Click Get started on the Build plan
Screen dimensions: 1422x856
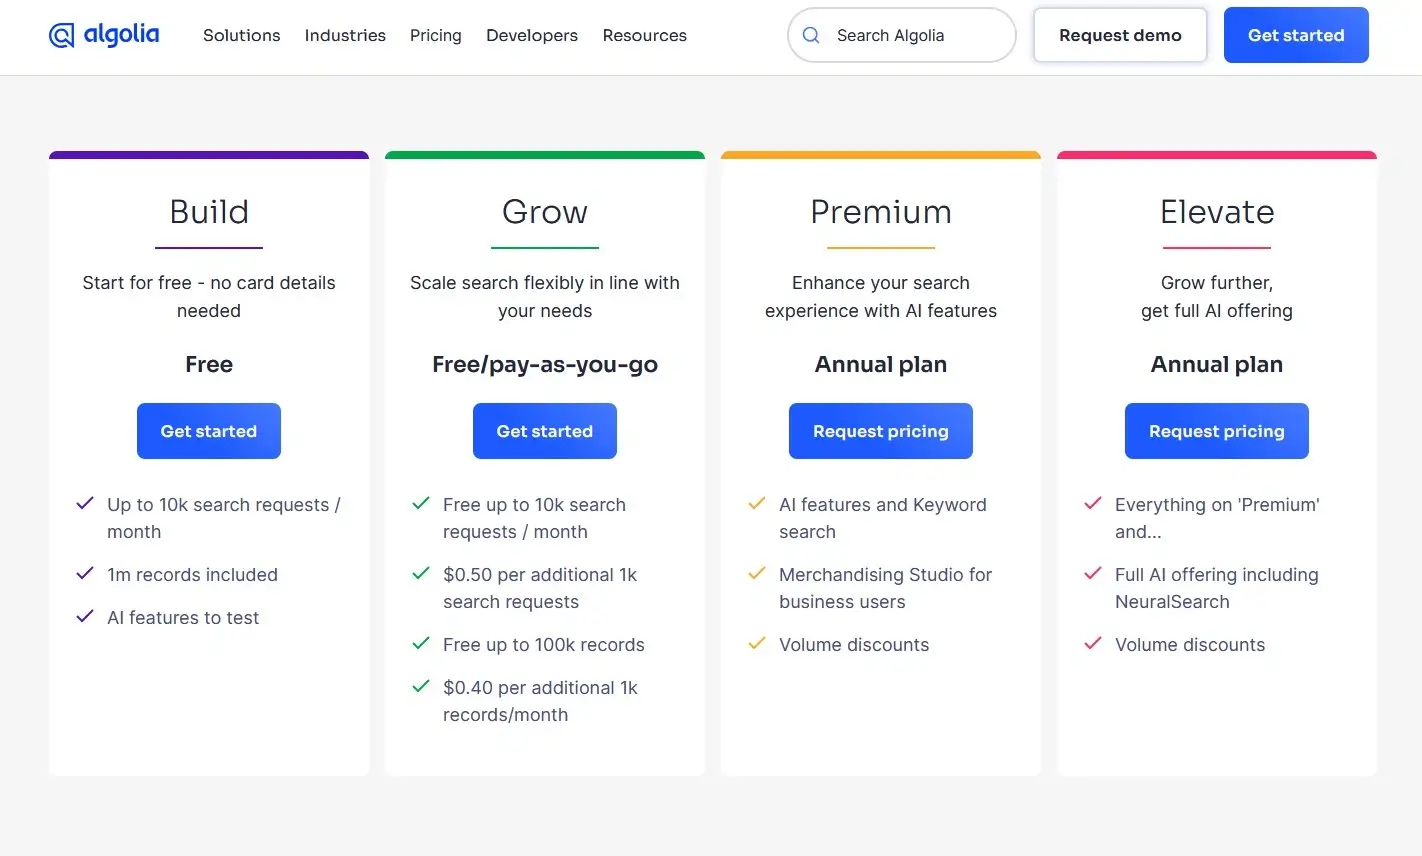tap(209, 431)
